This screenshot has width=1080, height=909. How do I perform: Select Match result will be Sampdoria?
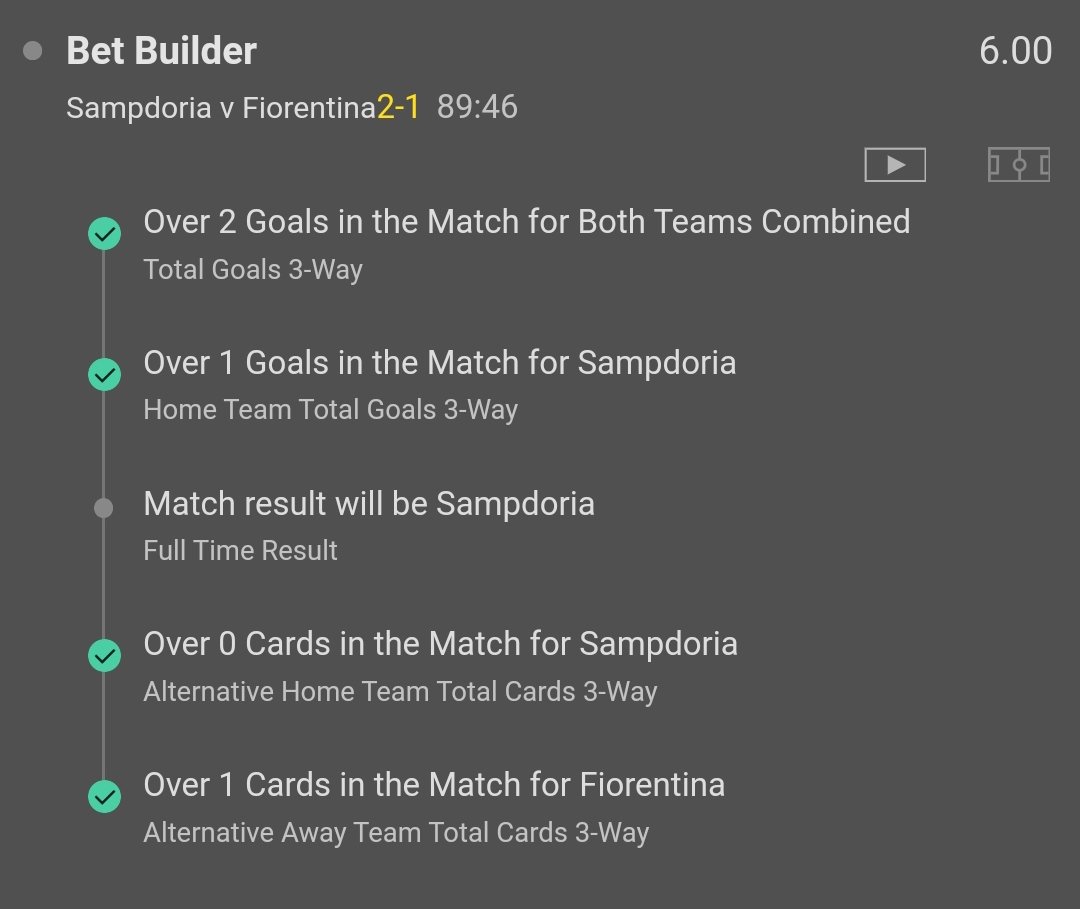(x=368, y=504)
